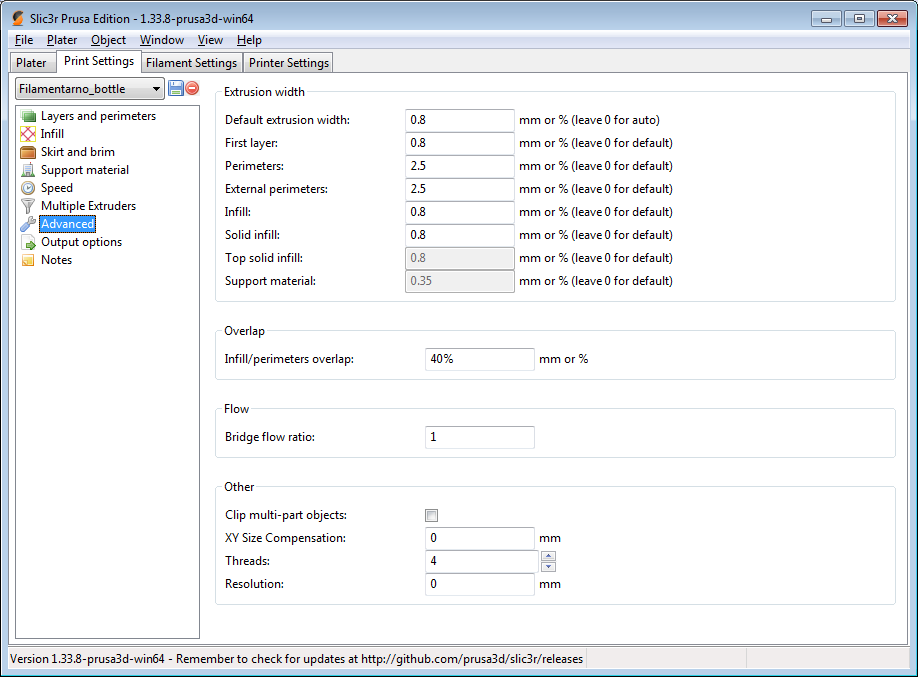Open the Help menu

[x=249, y=40]
